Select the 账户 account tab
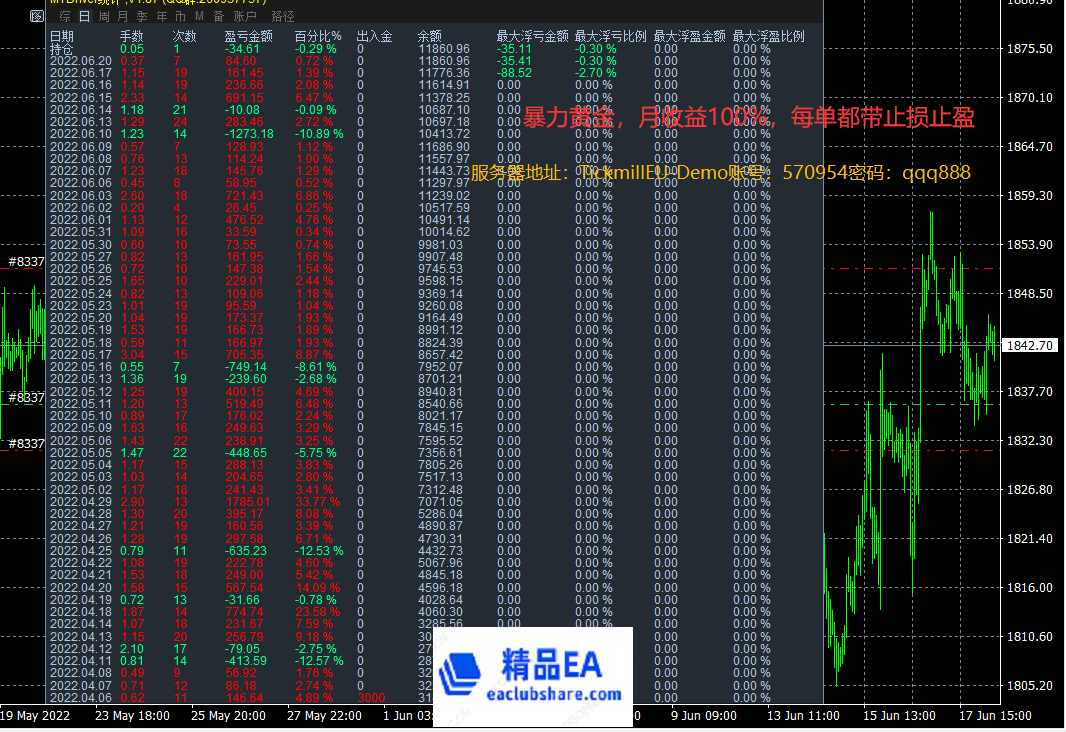 click(245, 16)
